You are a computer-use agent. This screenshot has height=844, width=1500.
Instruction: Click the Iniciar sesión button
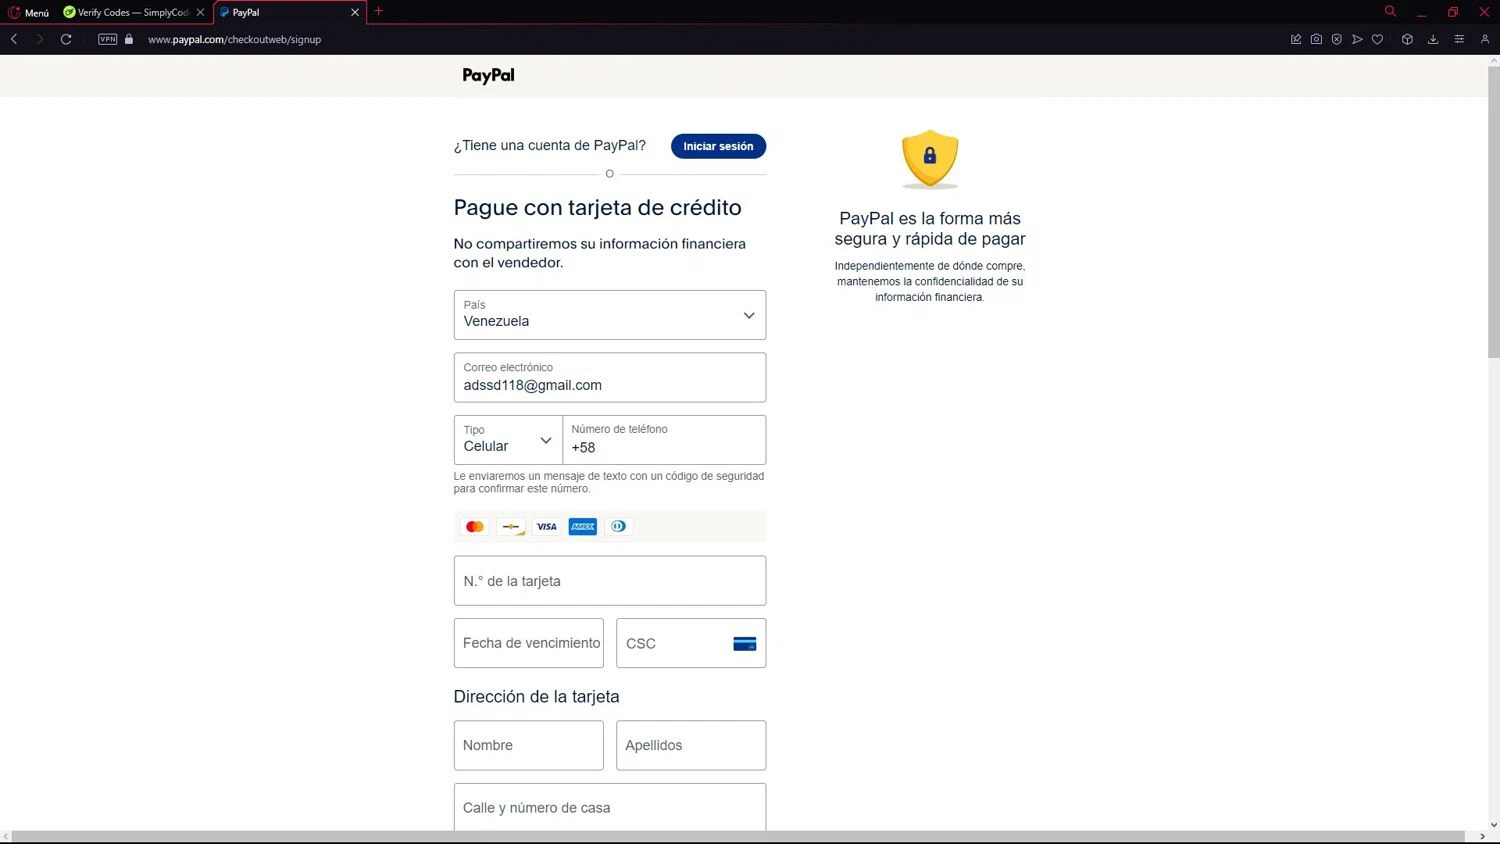click(x=718, y=146)
